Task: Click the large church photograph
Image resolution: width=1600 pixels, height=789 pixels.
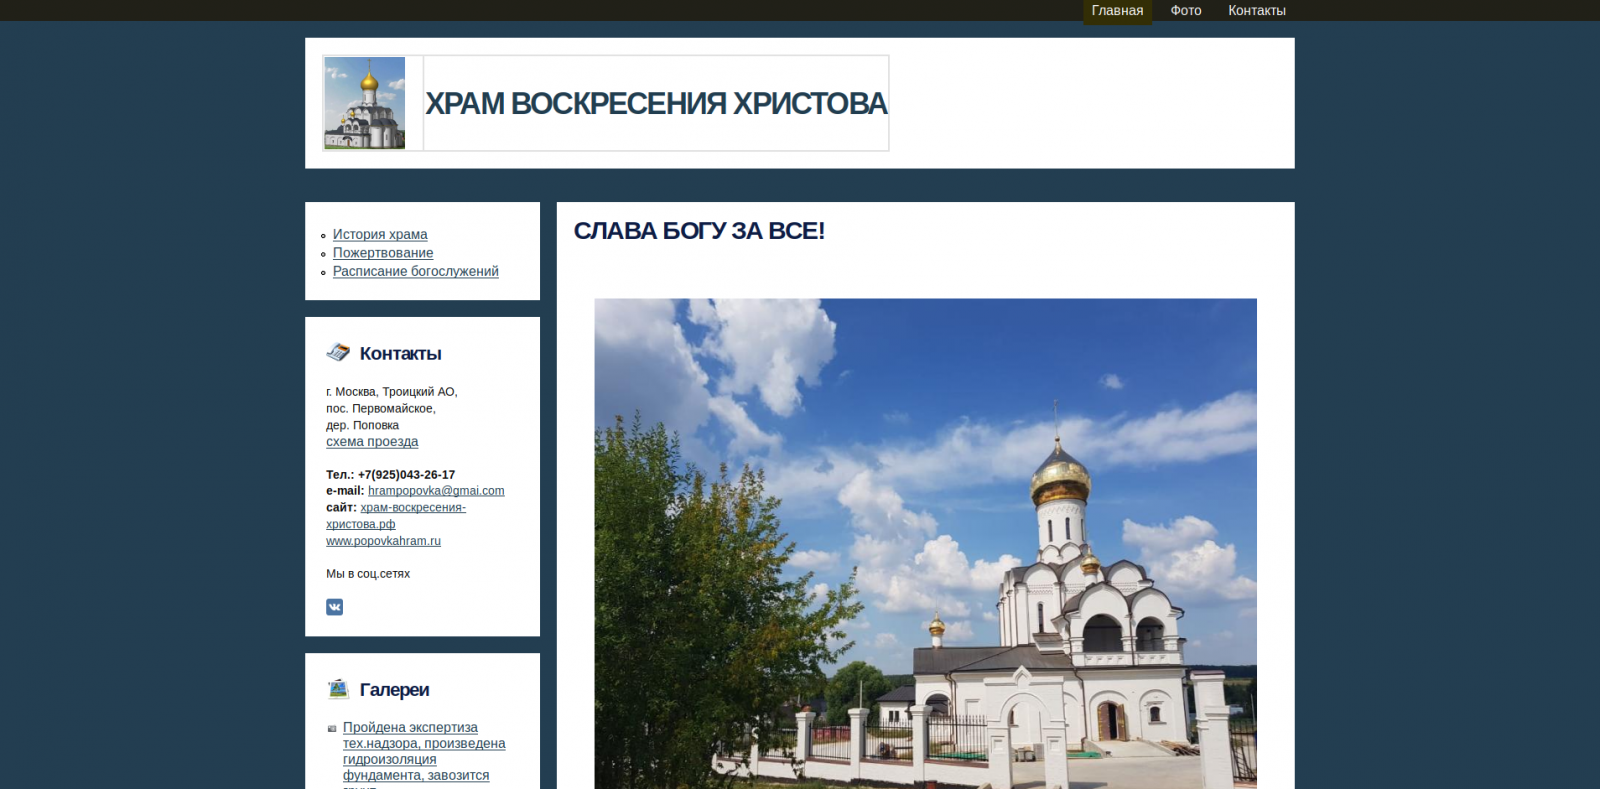Action: [x=925, y=543]
